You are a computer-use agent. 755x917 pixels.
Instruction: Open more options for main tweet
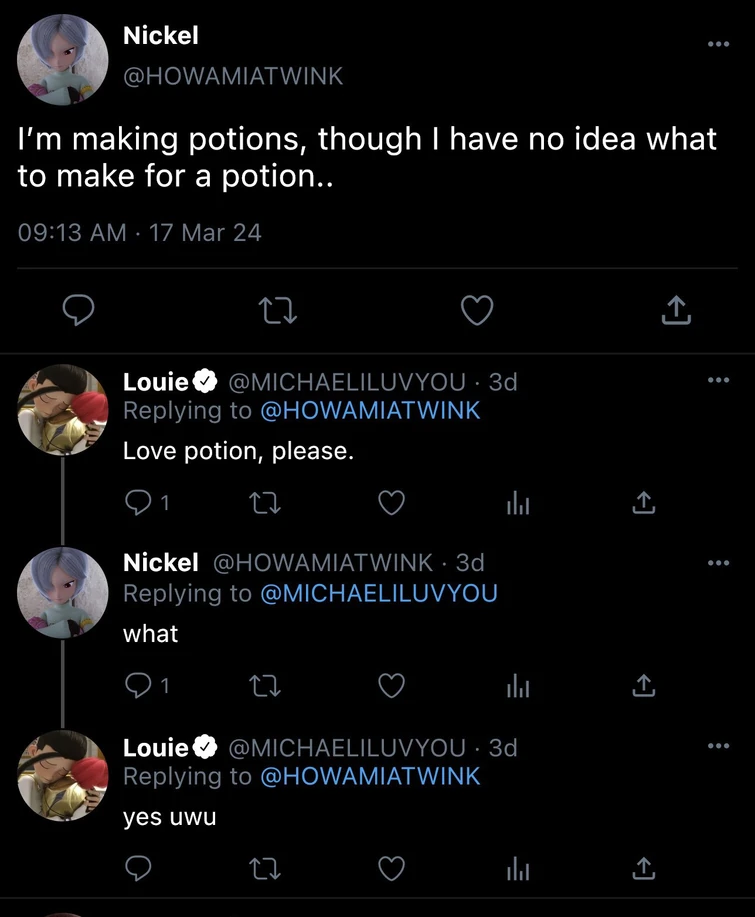coord(718,44)
